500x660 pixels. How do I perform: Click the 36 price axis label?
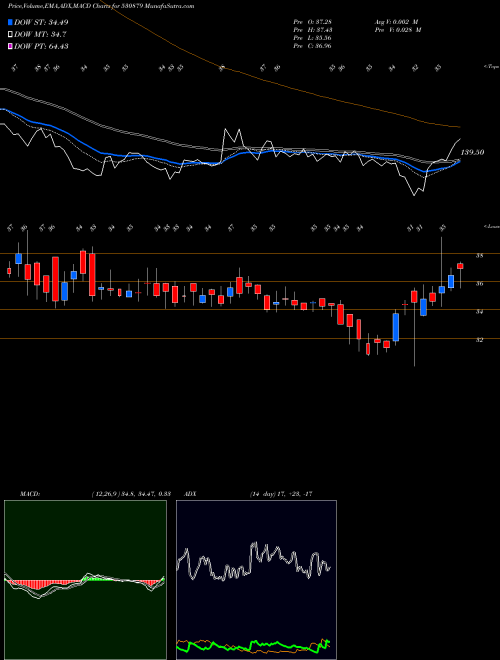[x=479, y=284]
